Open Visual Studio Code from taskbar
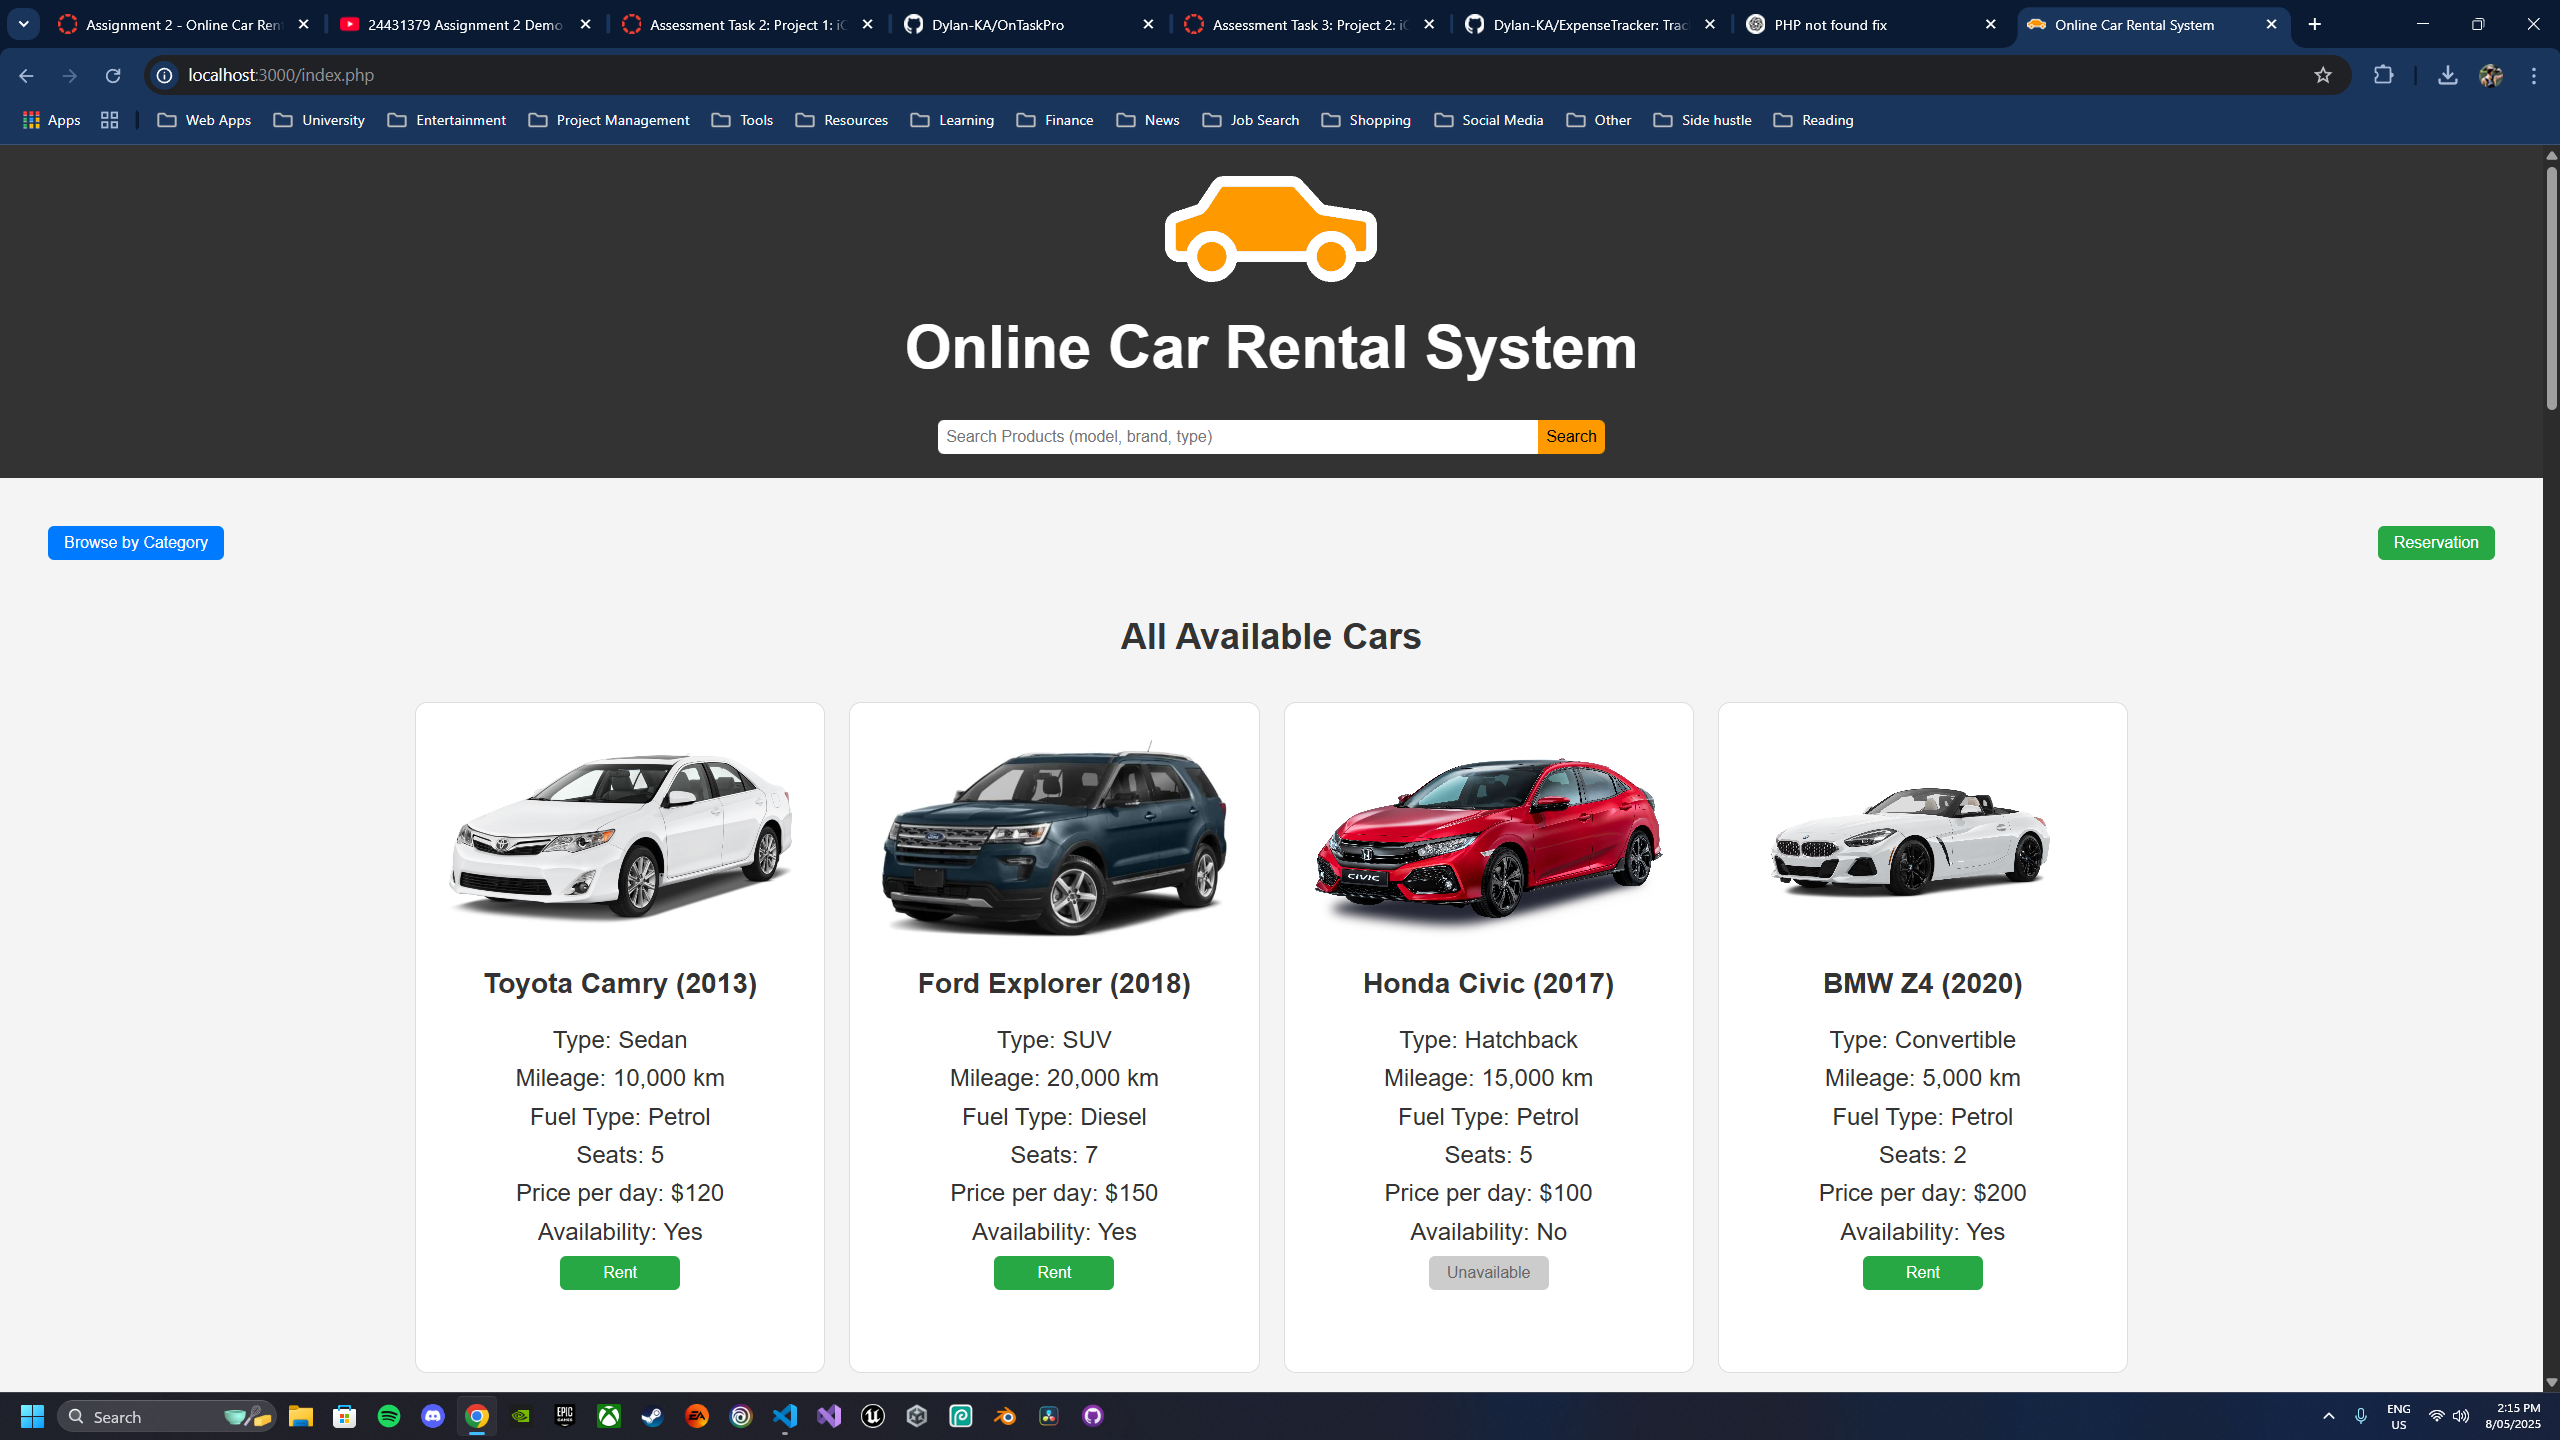Screen dimensions: 2560x1440 [785, 1416]
